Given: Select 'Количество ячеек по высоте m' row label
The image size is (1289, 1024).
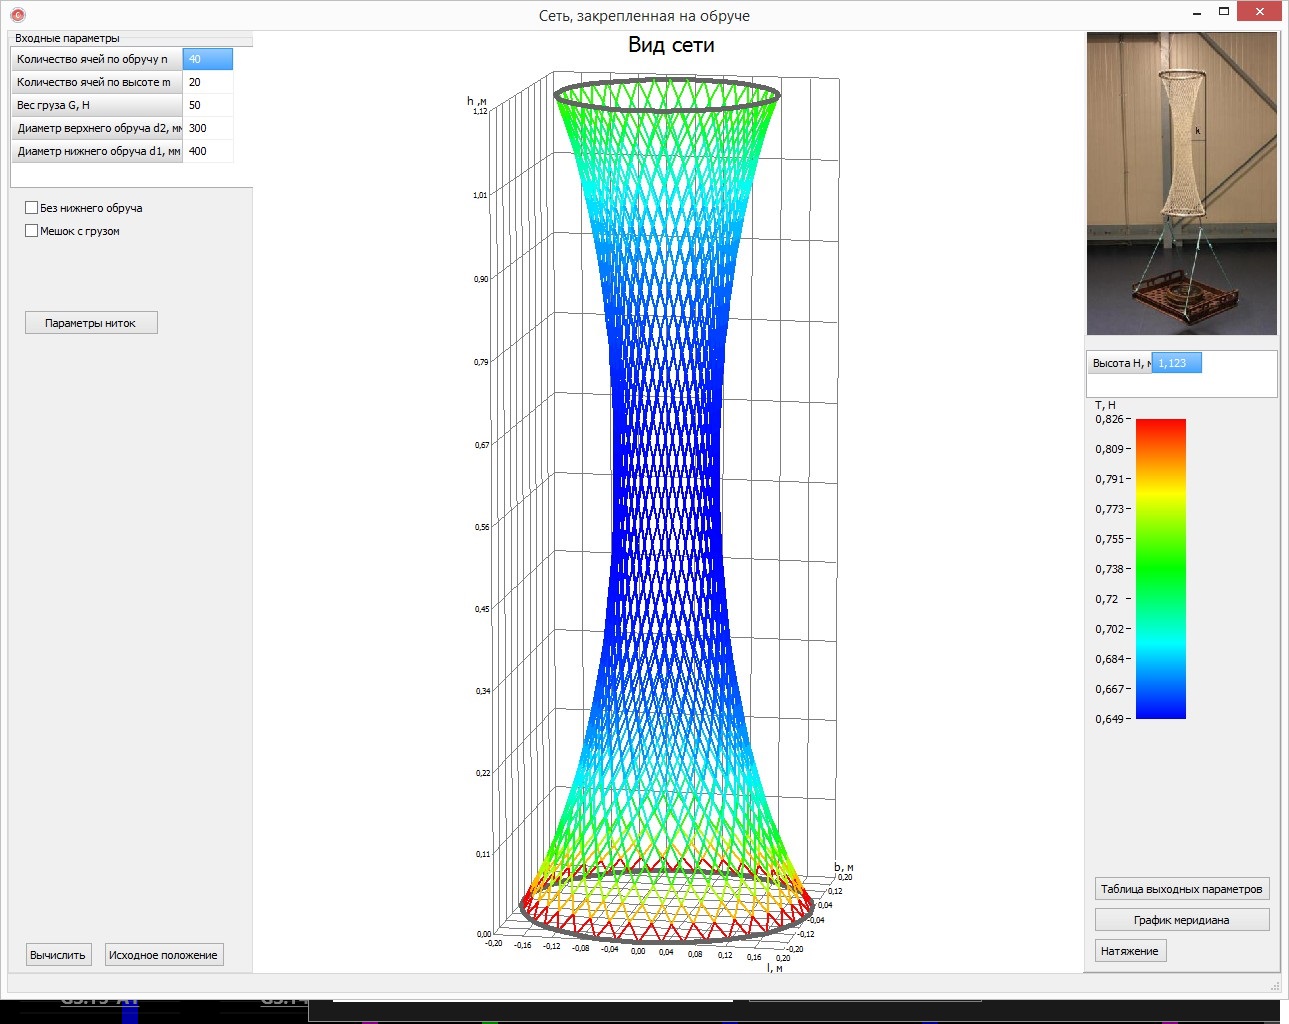Looking at the screenshot, I should 97,82.
